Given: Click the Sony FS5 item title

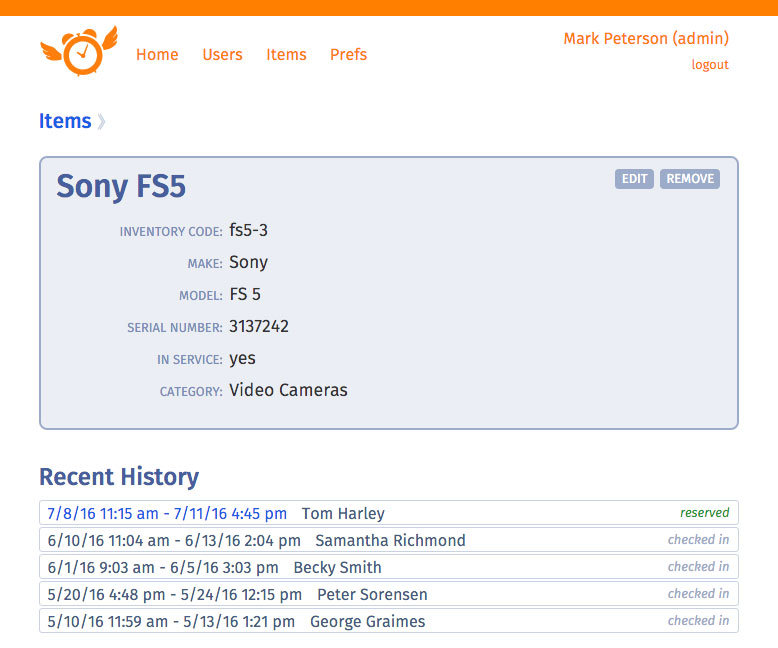Looking at the screenshot, I should tap(121, 186).
